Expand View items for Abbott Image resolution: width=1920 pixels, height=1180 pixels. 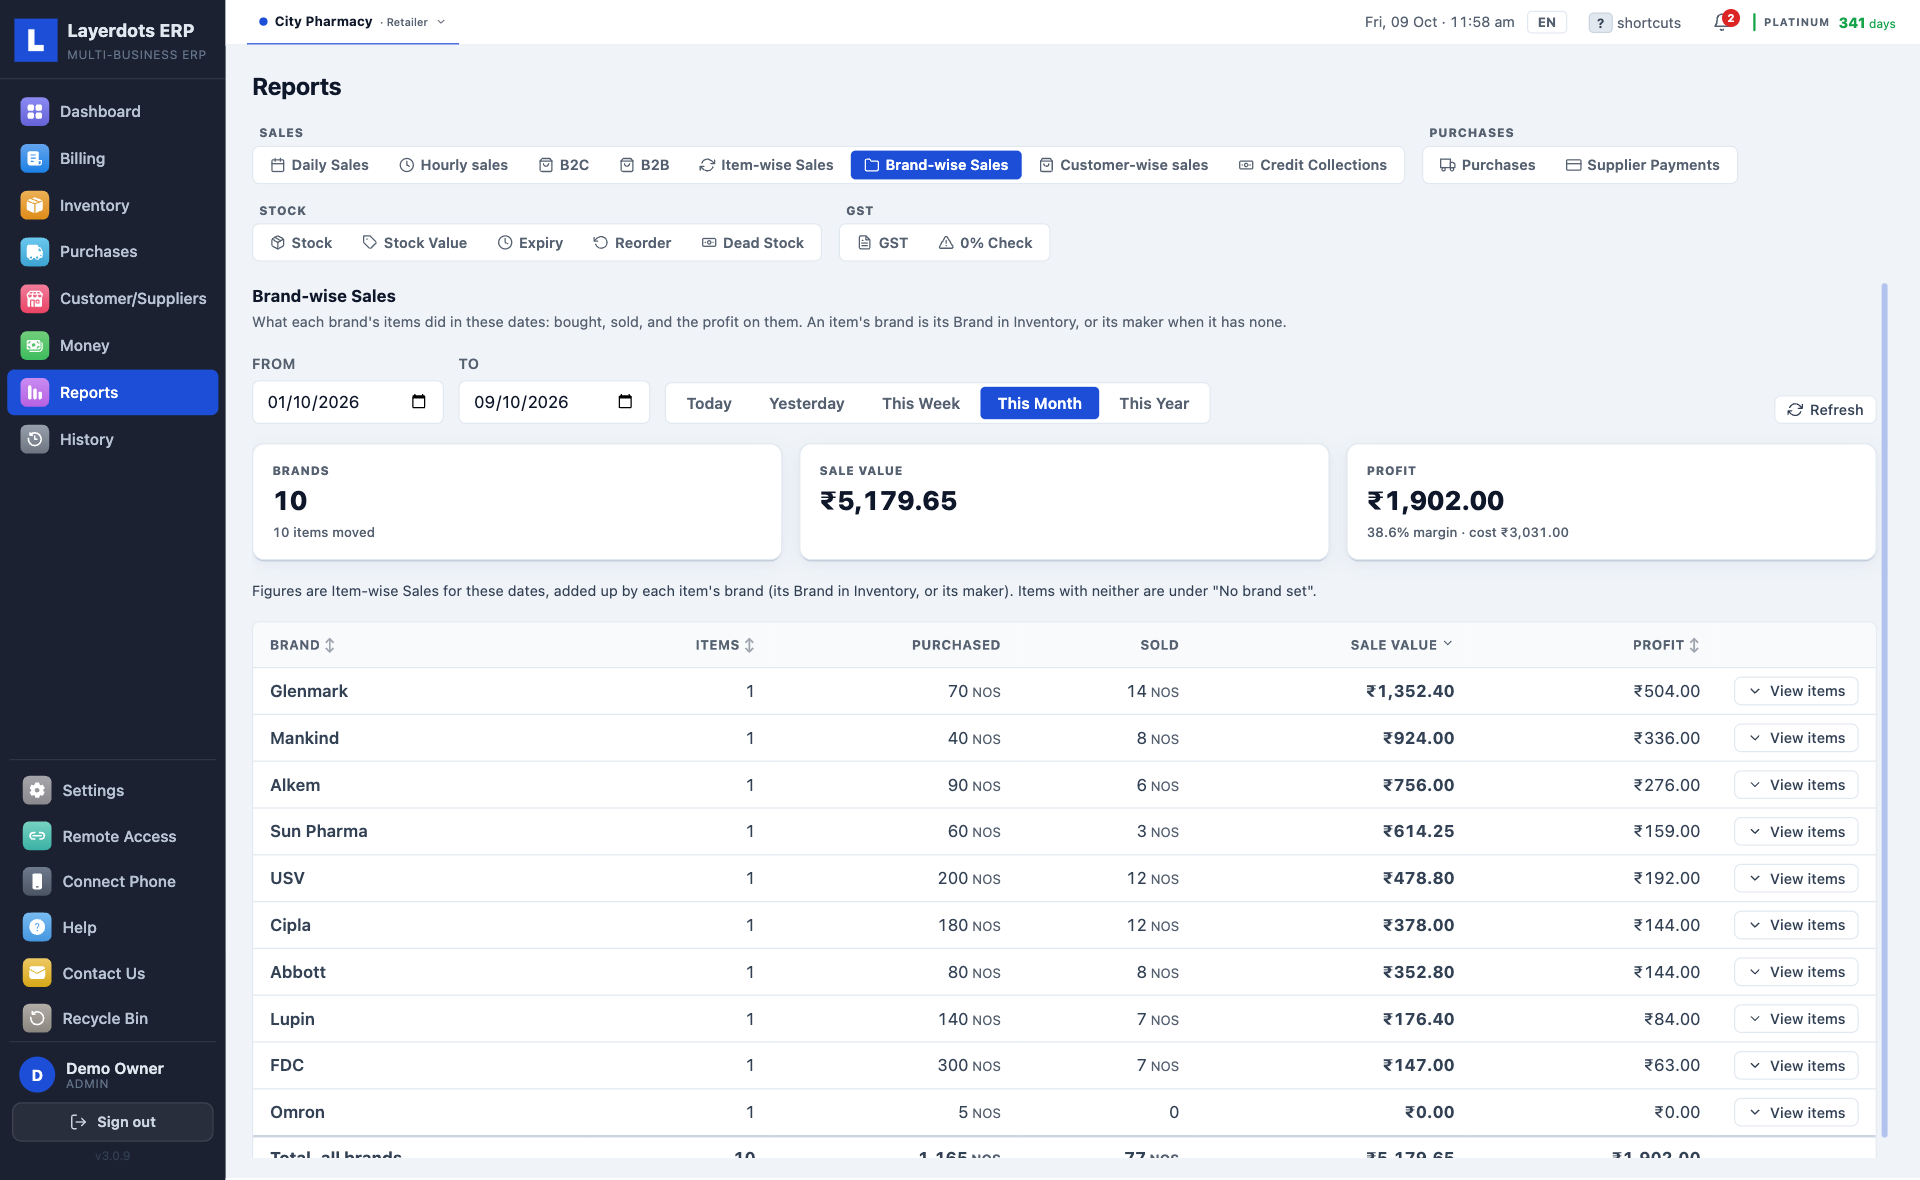pyautogui.click(x=1796, y=972)
